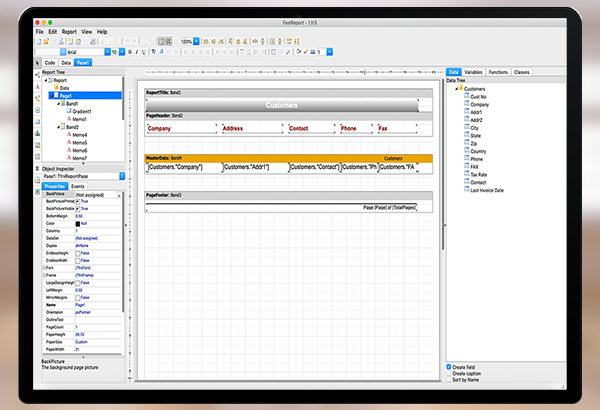Click the Bold formatting button
The image size is (600, 410).
(129, 51)
